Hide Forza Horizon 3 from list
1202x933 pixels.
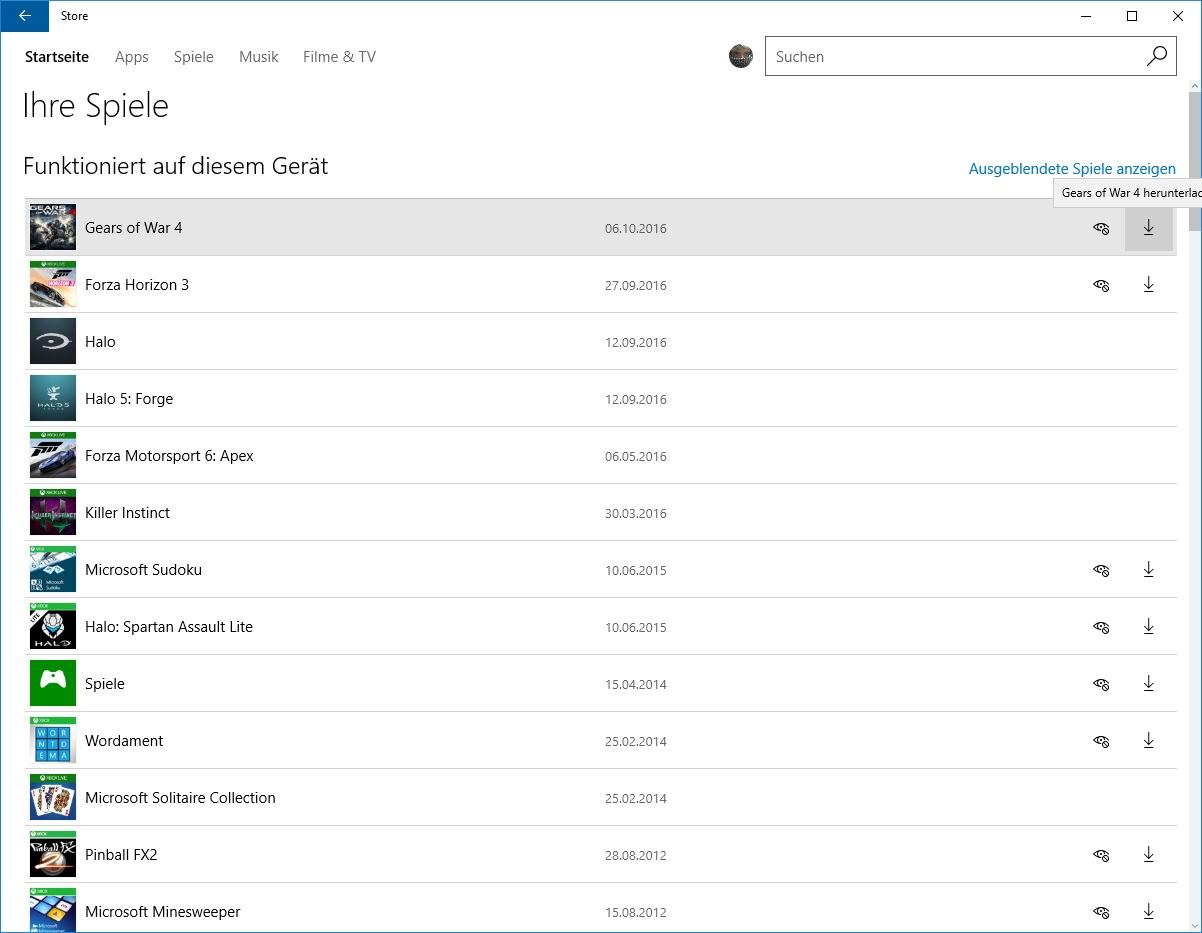click(x=1101, y=285)
